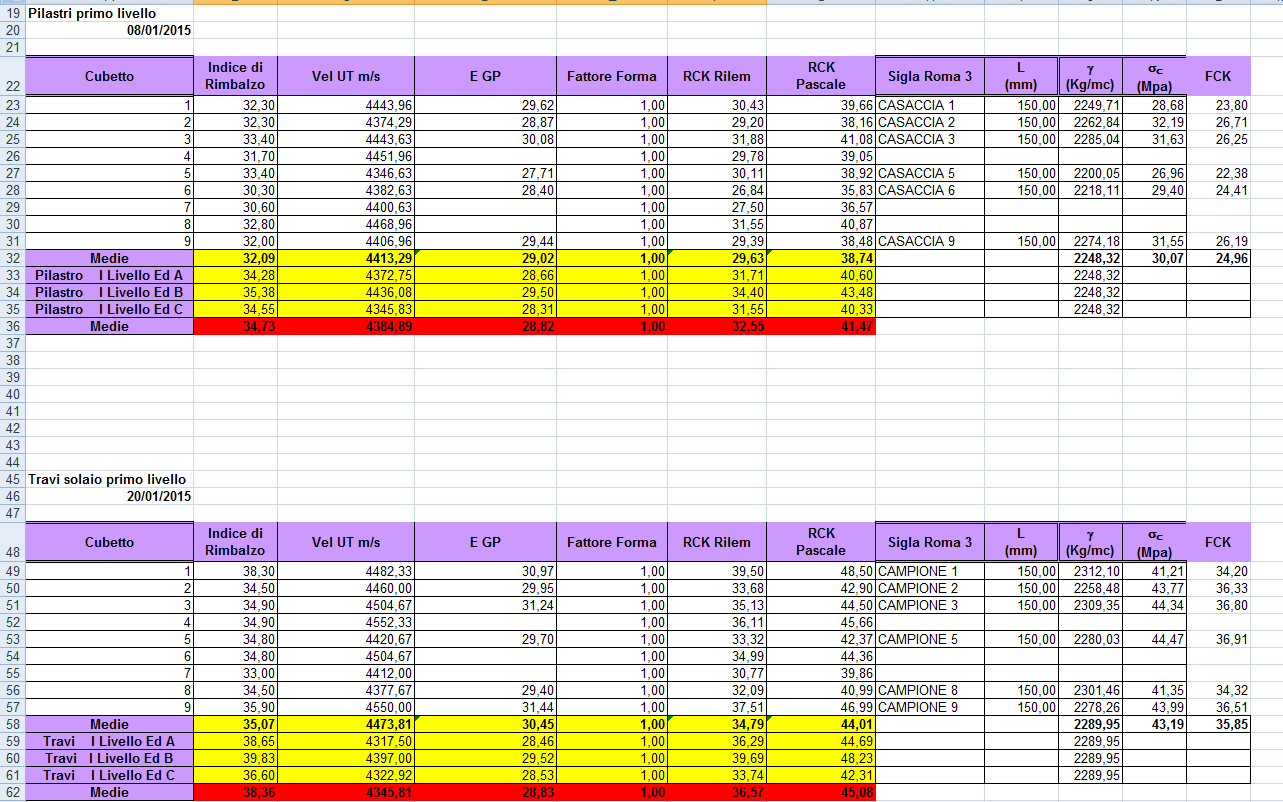Select the CASACCIA 3 cell
Screen dimensions: 1283x802
click(930, 139)
